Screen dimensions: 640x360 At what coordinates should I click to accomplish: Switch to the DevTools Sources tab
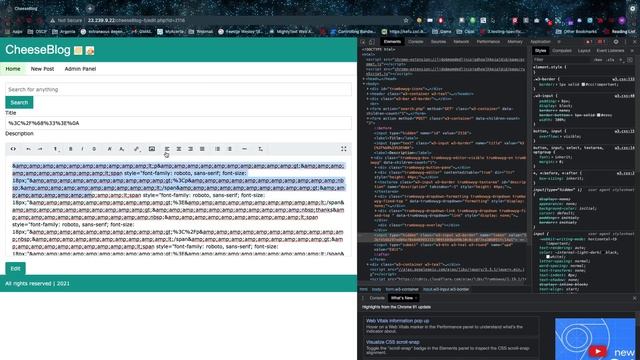coord(438,42)
